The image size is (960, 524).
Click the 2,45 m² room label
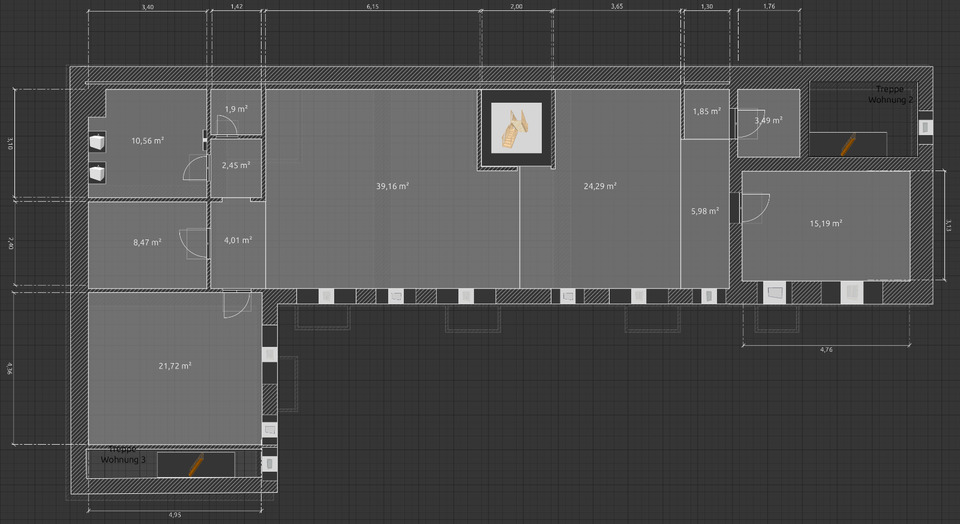[236, 165]
